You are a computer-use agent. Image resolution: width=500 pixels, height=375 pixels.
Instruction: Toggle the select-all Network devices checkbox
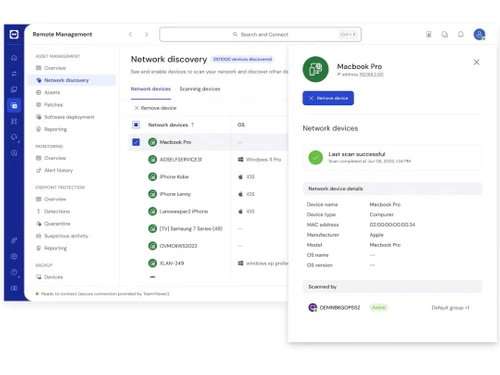pyautogui.click(x=136, y=125)
